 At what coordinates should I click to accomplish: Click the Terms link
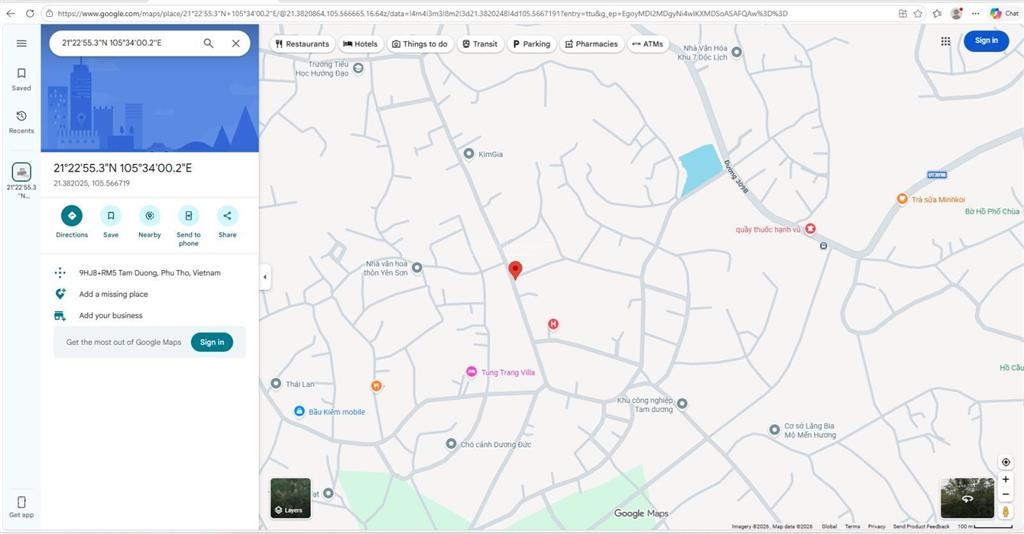(852, 526)
